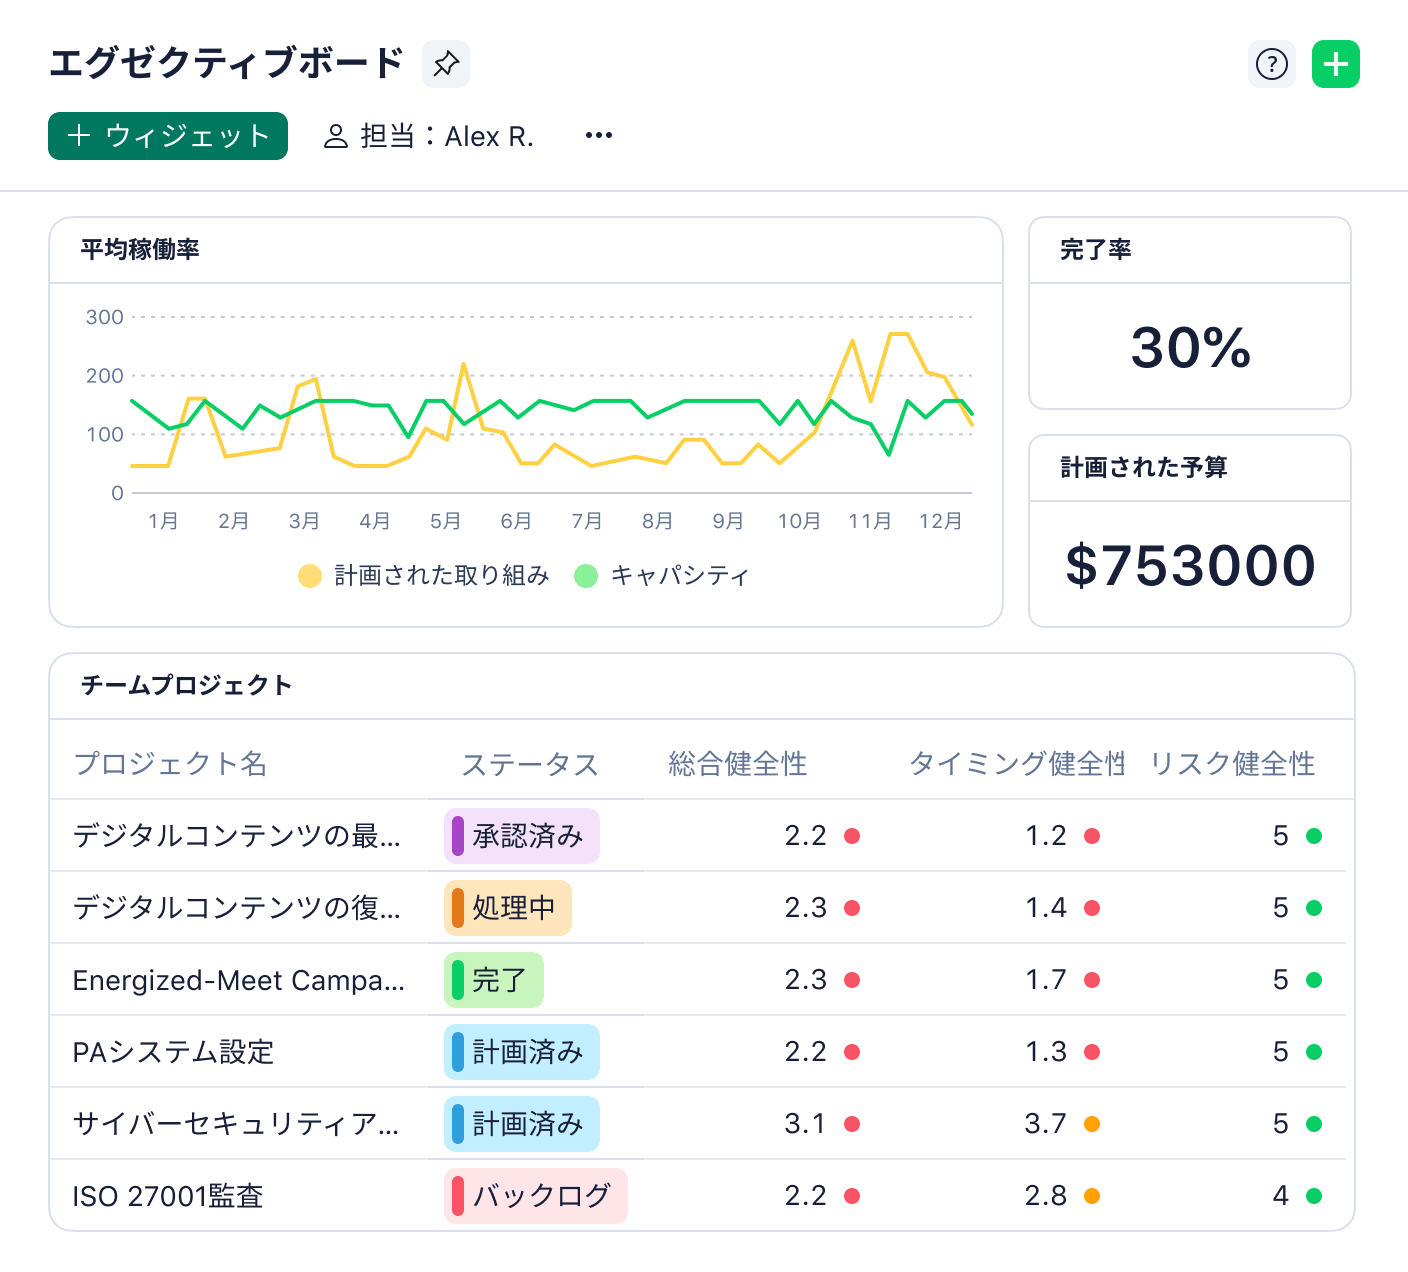This screenshot has width=1408, height=1272.
Task: Toggle the 計画された取り組み legend series
Action: [x=441, y=575]
